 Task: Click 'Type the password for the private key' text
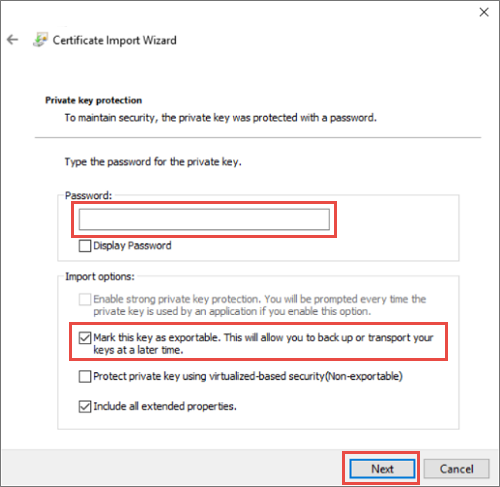point(153,162)
